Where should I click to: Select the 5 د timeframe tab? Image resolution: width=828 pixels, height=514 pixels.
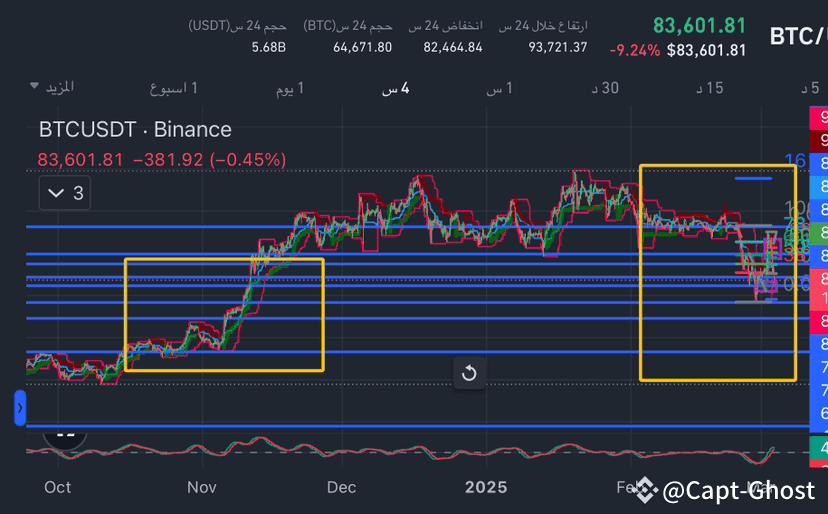810,88
